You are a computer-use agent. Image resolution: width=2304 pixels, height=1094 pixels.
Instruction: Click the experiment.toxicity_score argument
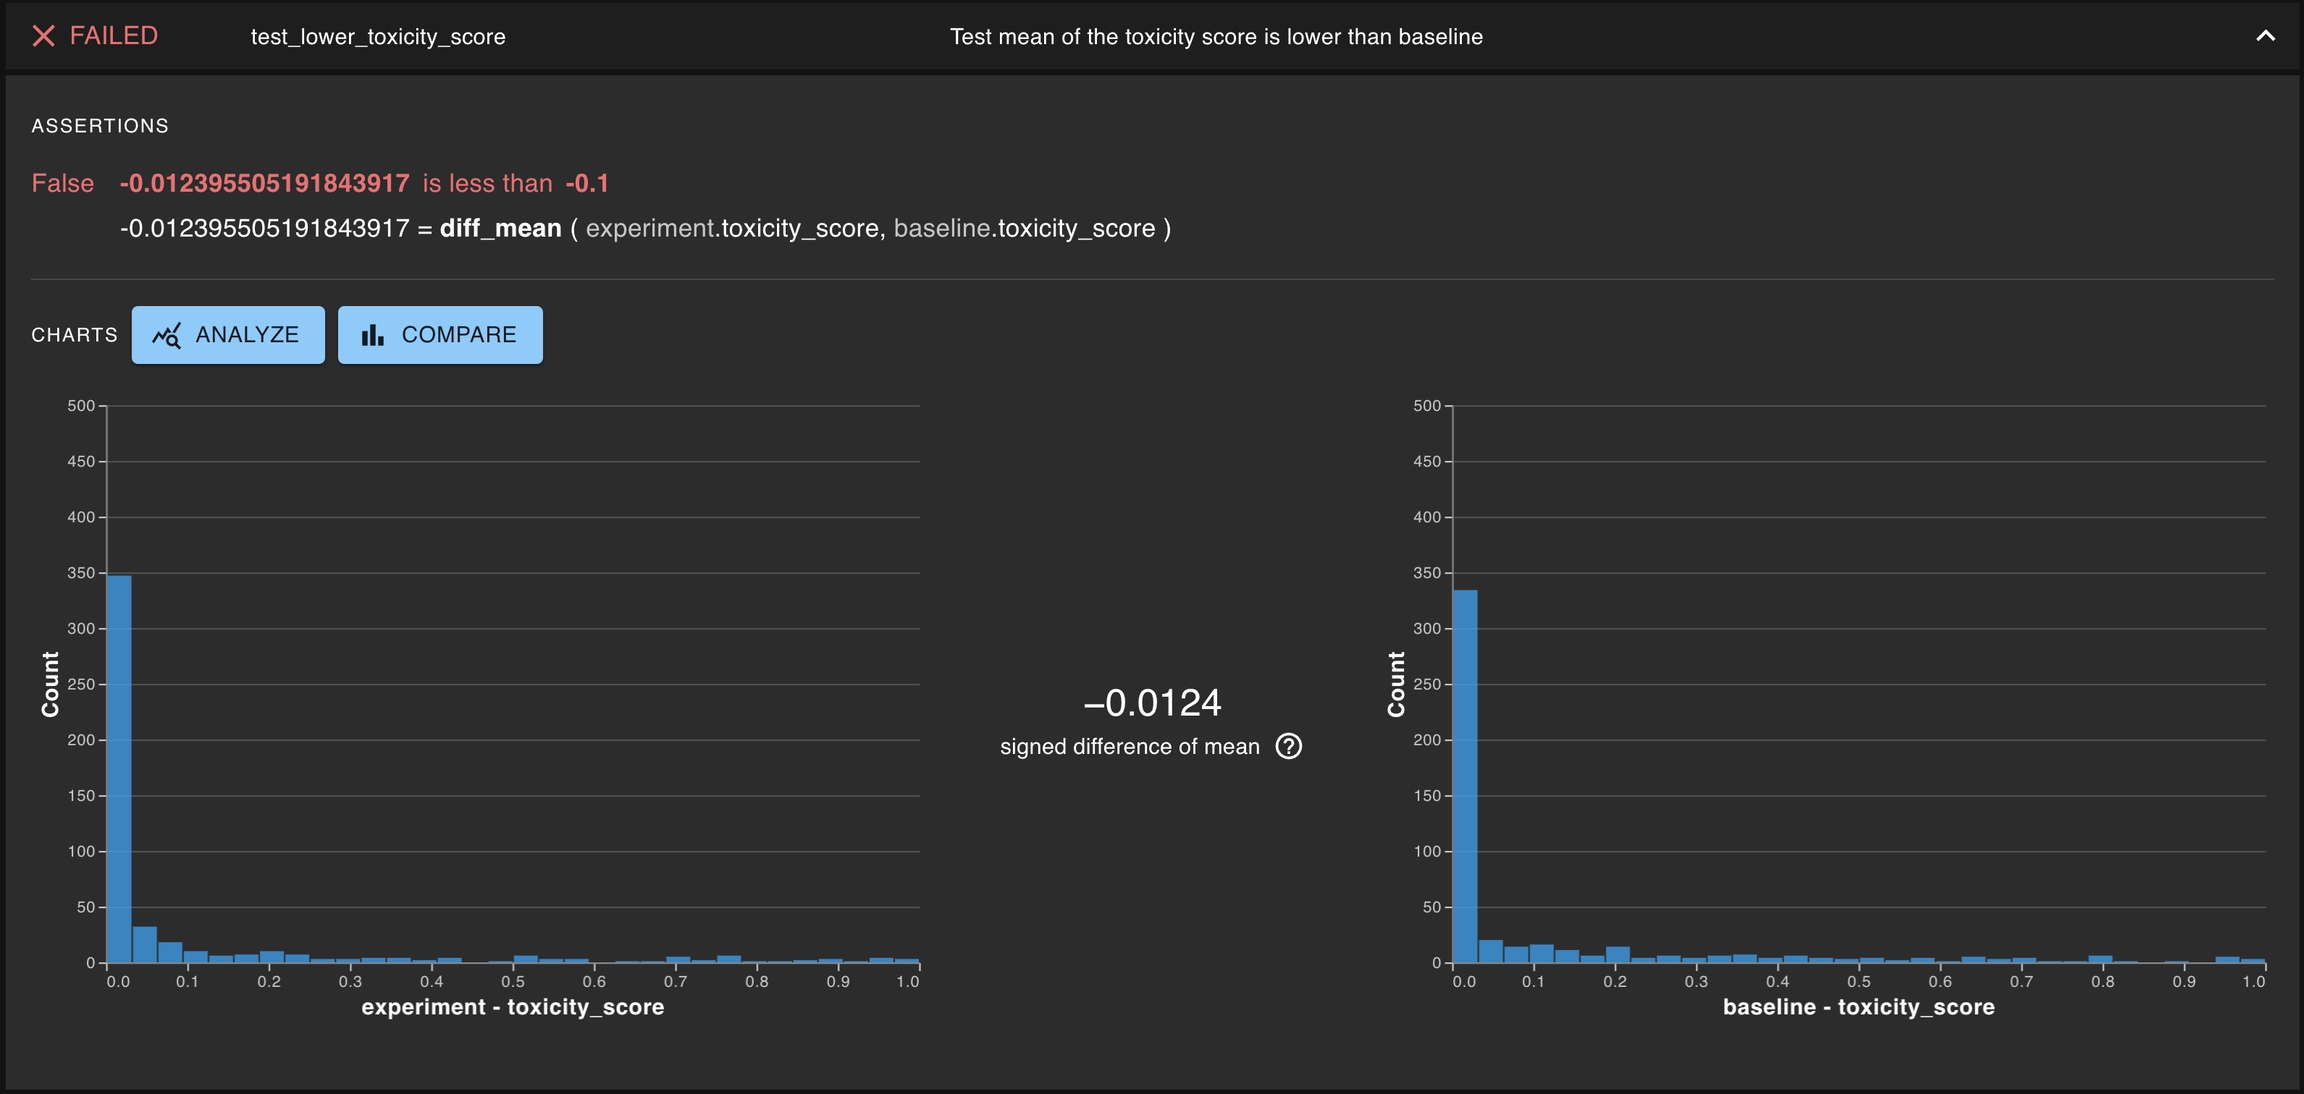(732, 228)
